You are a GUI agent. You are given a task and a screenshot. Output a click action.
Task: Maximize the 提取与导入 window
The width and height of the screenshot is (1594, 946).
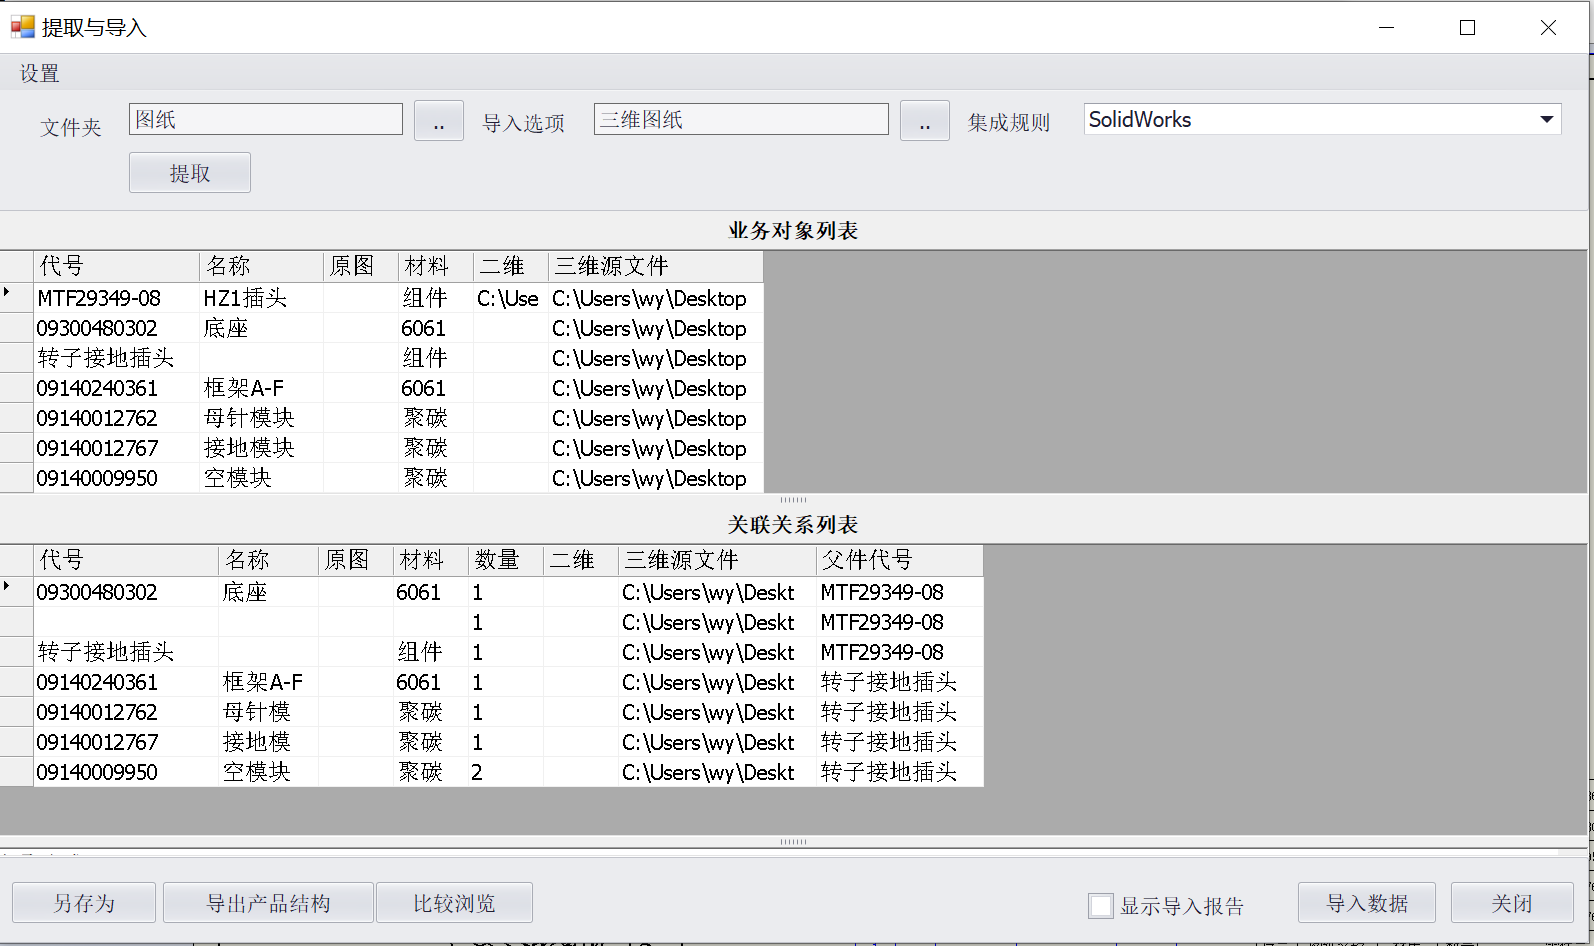(1467, 27)
